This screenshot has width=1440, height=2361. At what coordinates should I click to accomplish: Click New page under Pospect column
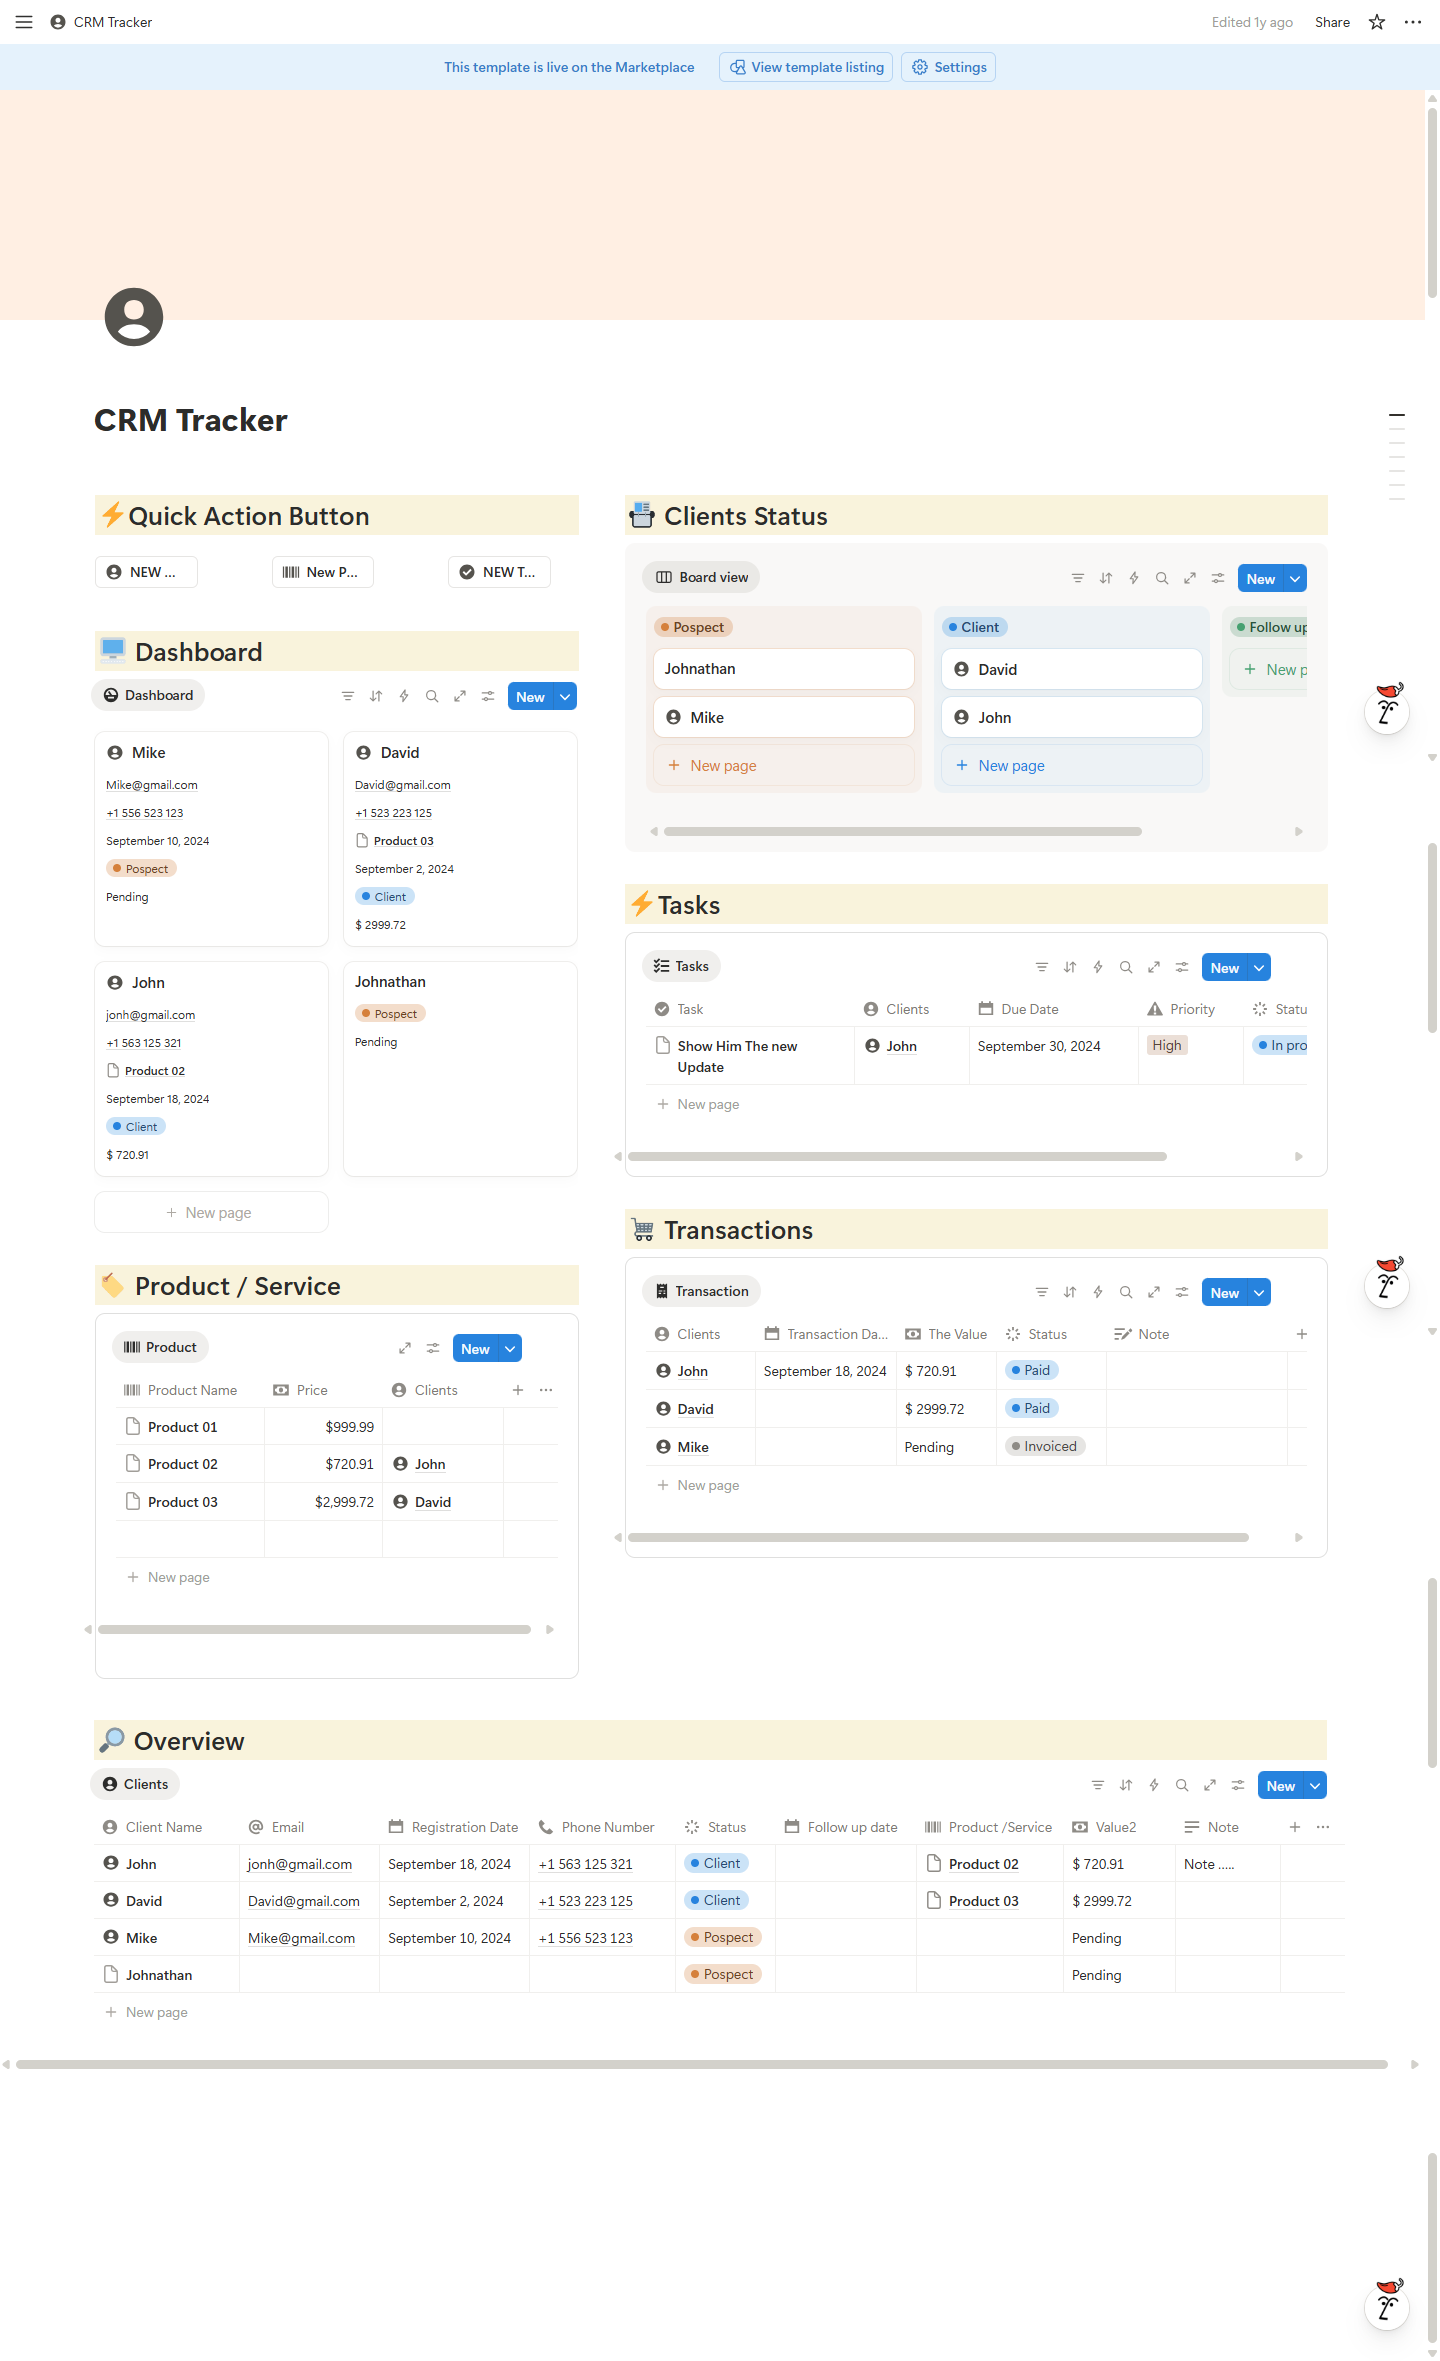click(723, 765)
